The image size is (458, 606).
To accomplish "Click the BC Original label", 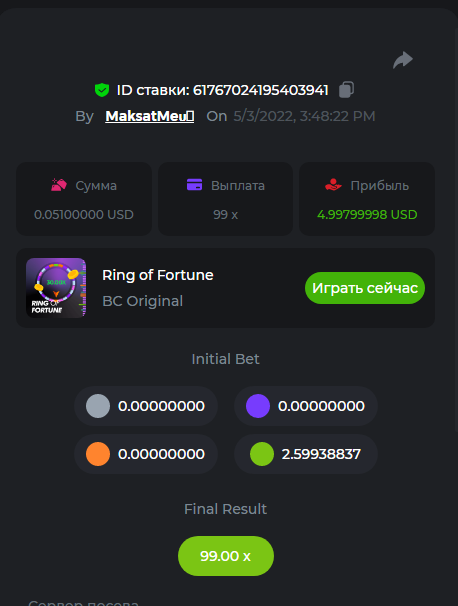I will point(143,301).
